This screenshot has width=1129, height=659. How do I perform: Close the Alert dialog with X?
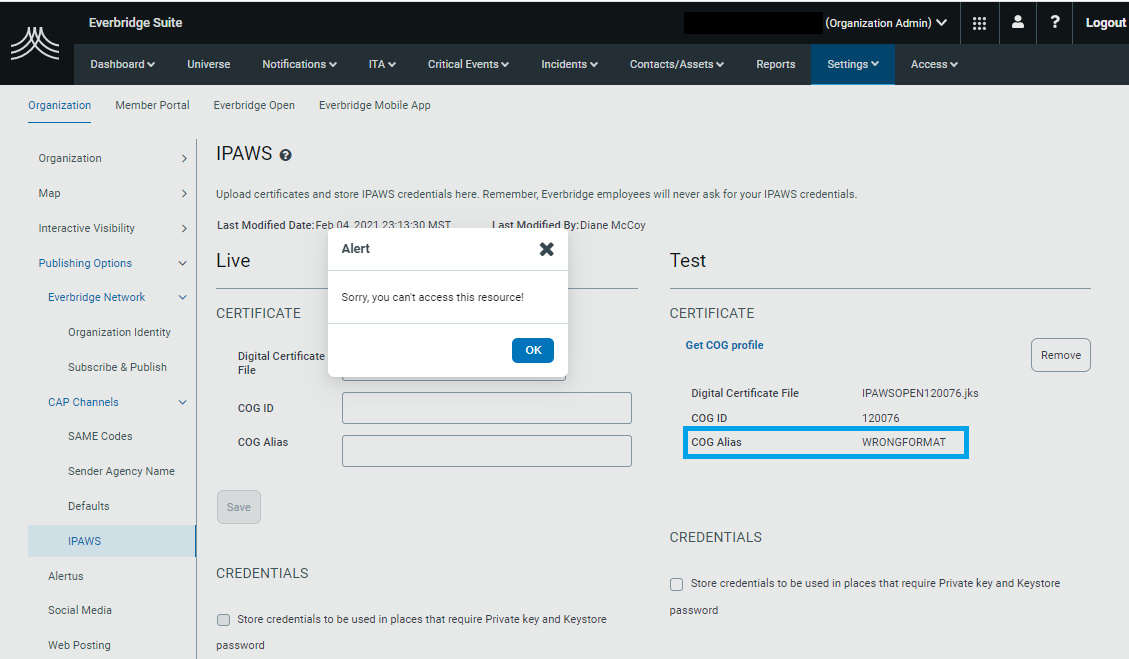[546, 249]
